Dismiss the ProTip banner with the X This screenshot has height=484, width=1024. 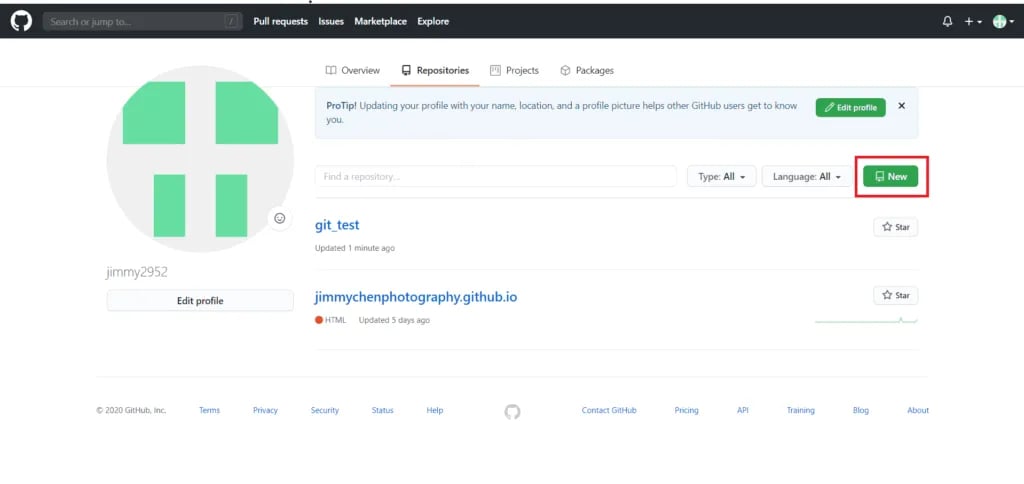(x=901, y=106)
